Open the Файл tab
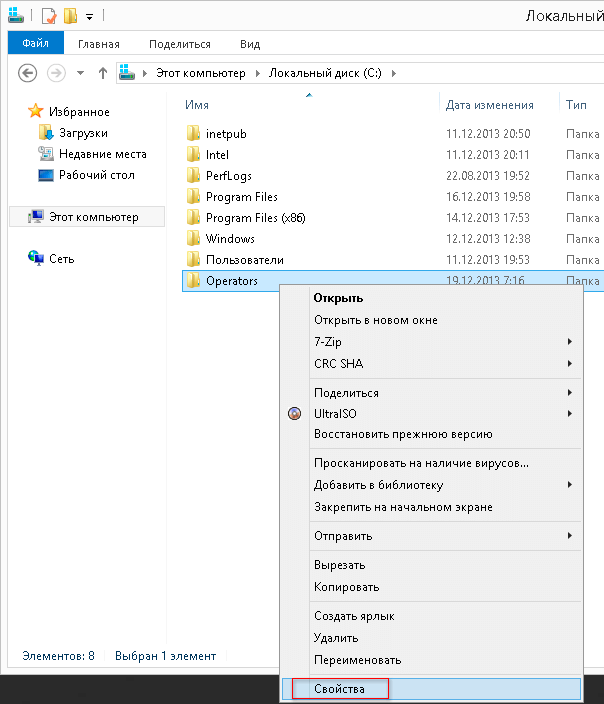The image size is (604, 704). pyautogui.click(x=35, y=43)
